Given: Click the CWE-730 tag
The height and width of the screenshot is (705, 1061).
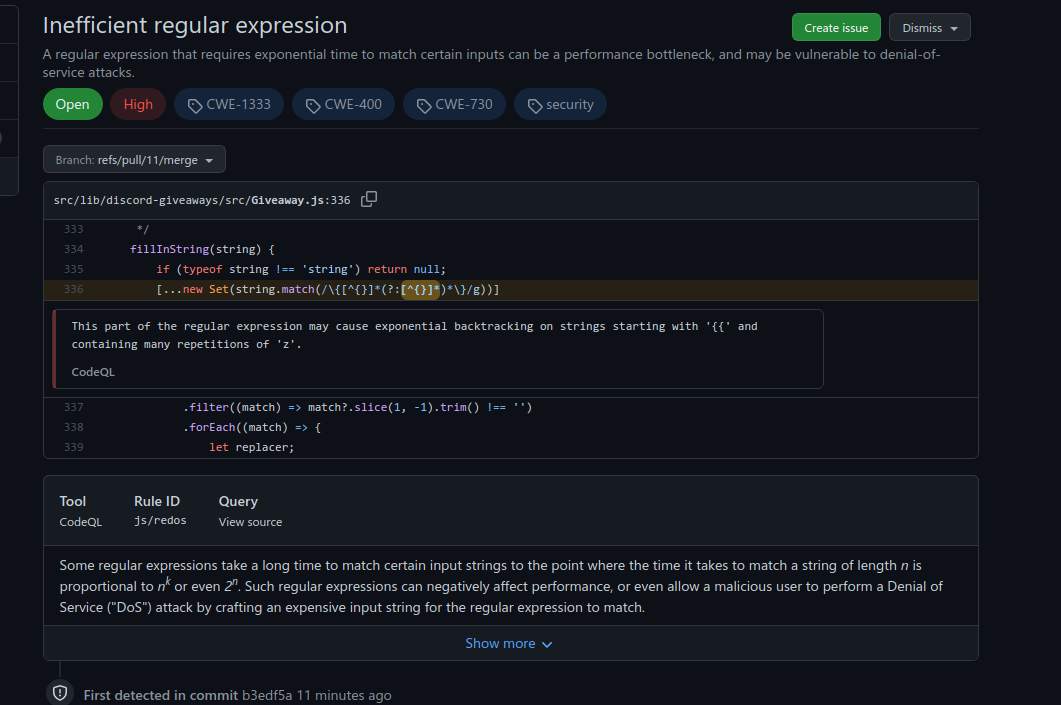Looking at the screenshot, I should tap(454, 104).
